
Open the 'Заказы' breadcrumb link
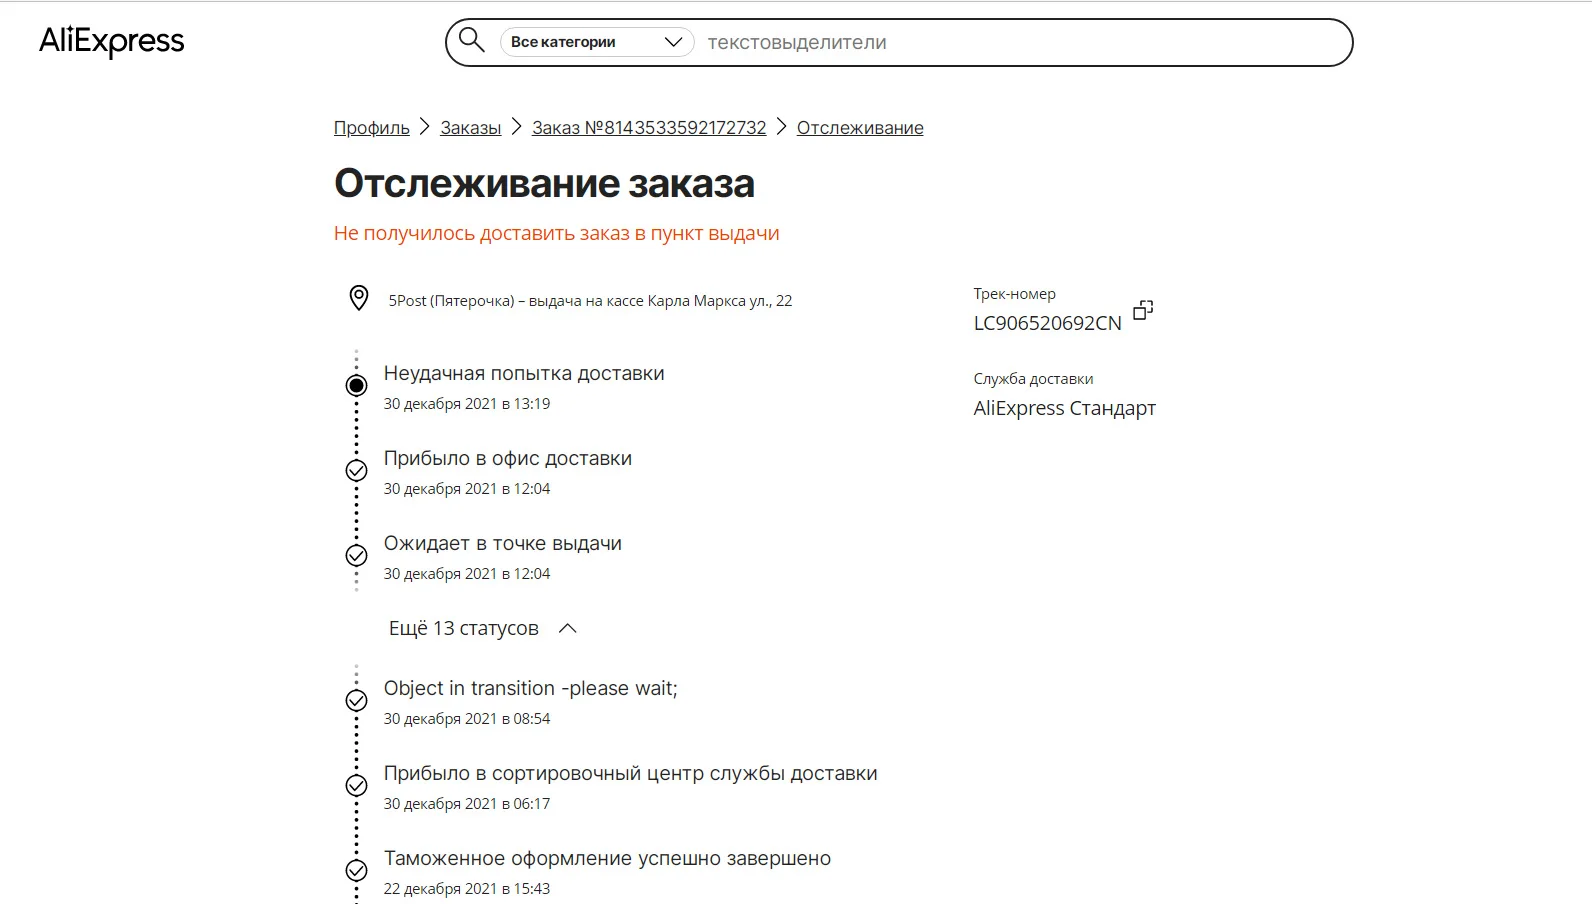(x=471, y=128)
